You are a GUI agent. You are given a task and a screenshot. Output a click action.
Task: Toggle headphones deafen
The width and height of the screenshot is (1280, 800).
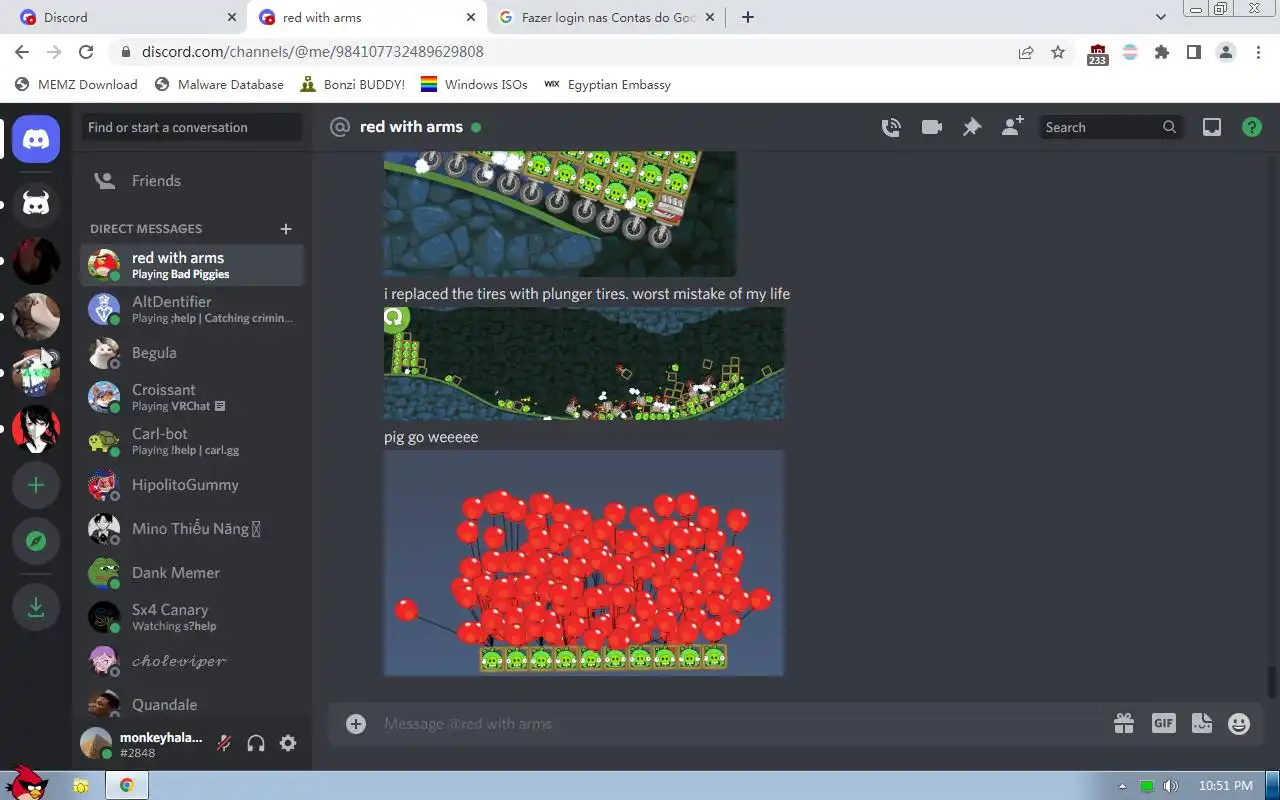pyautogui.click(x=256, y=743)
